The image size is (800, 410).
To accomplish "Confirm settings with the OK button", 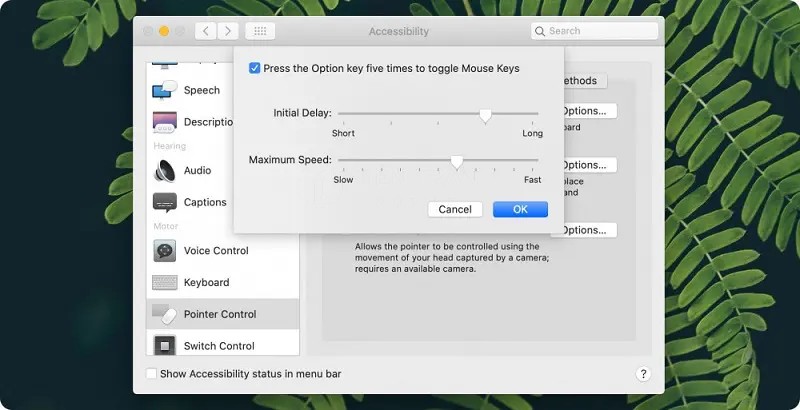I will click(x=520, y=209).
